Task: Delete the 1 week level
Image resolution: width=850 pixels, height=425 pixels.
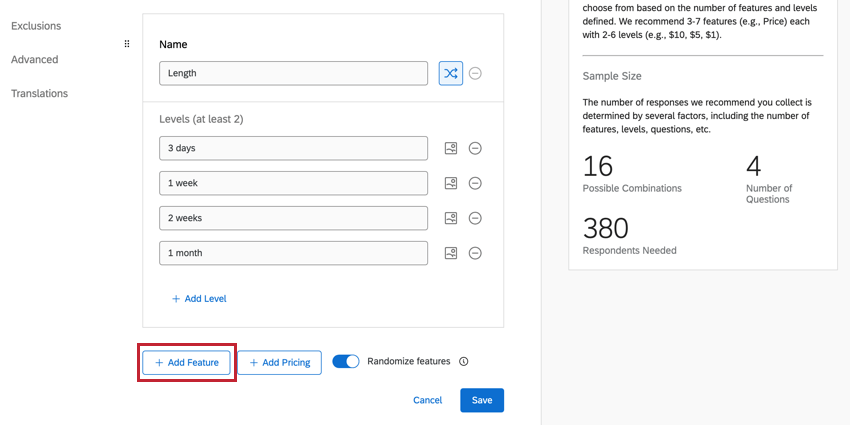Action: coord(476,183)
